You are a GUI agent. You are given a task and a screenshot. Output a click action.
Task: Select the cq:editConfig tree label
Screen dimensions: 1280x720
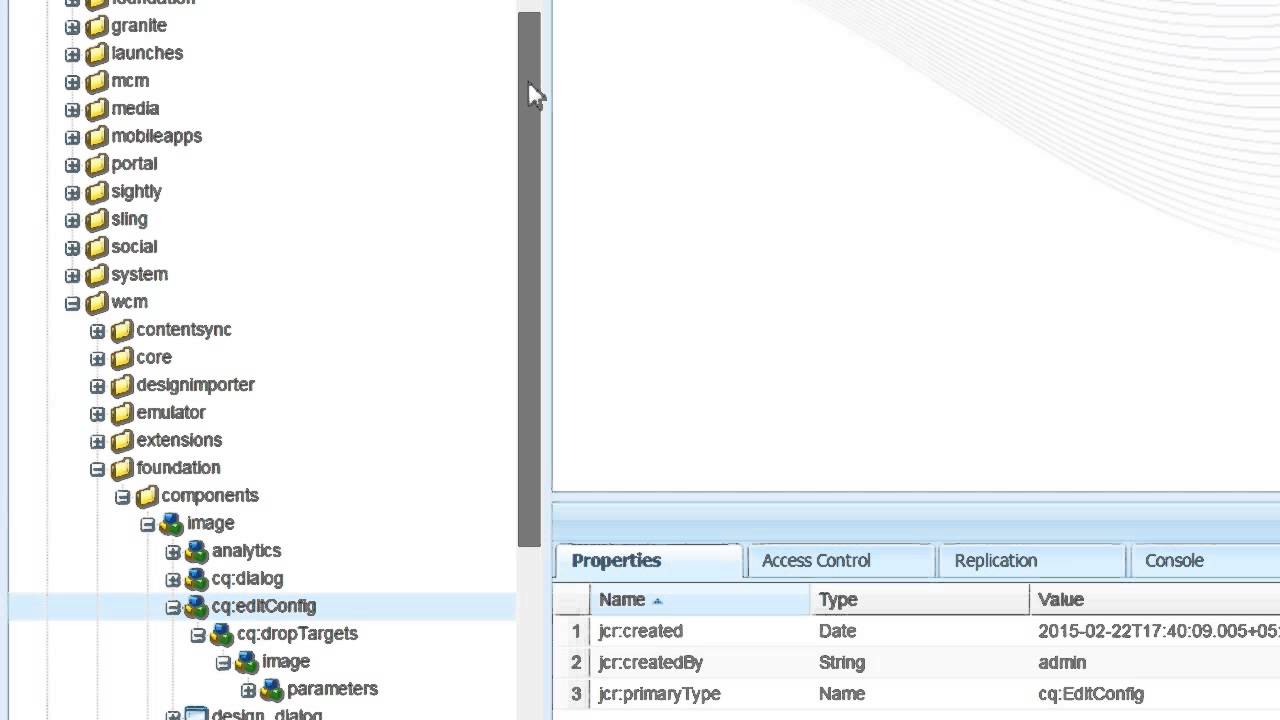pyautogui.click(x=264, y=607)
